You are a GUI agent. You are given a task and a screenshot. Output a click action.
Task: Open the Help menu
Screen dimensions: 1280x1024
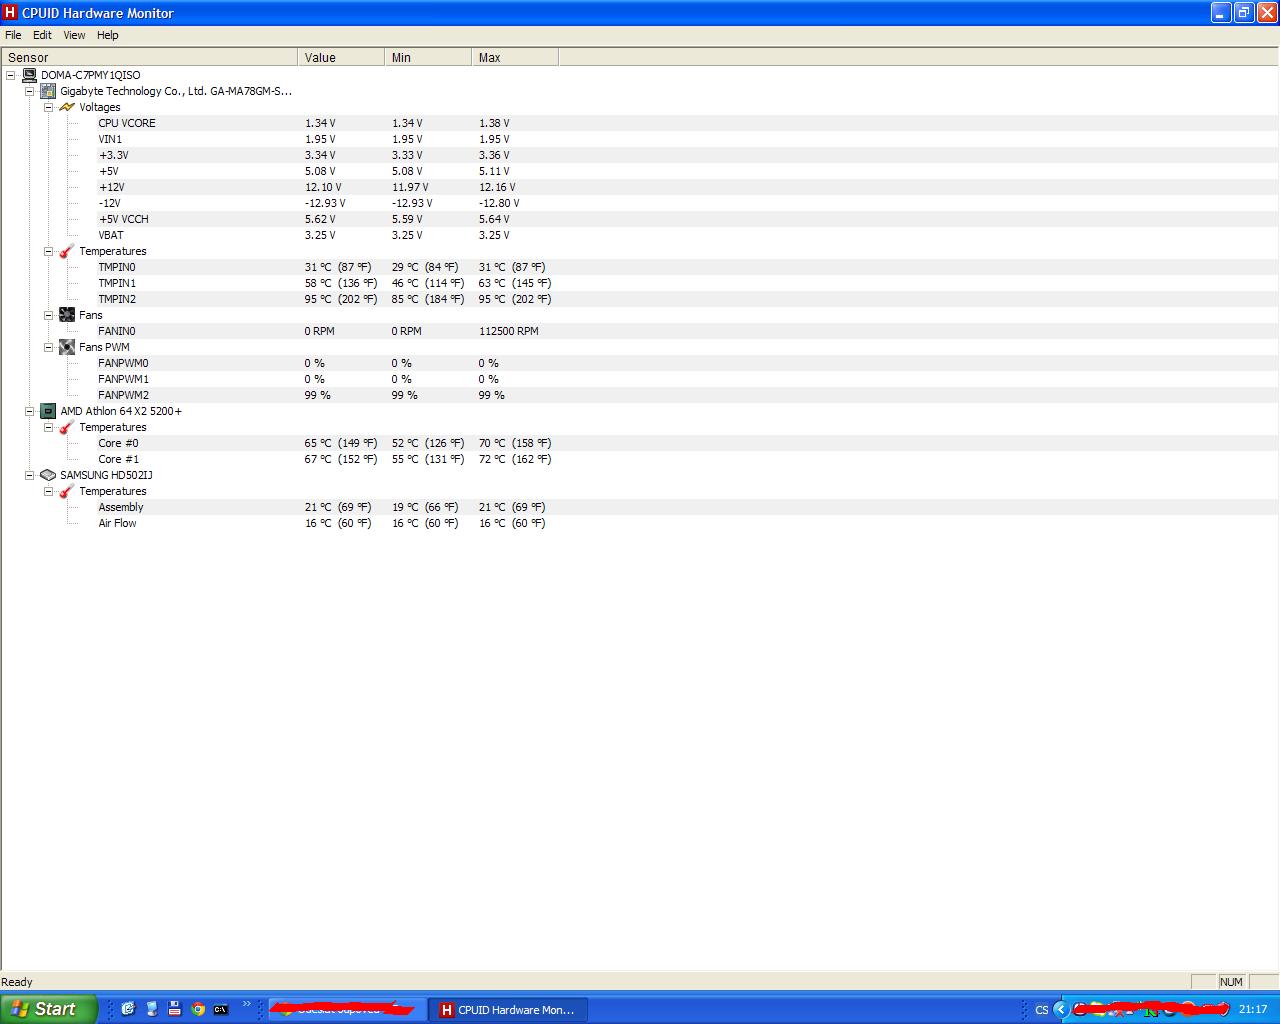[x=108, y=35]
